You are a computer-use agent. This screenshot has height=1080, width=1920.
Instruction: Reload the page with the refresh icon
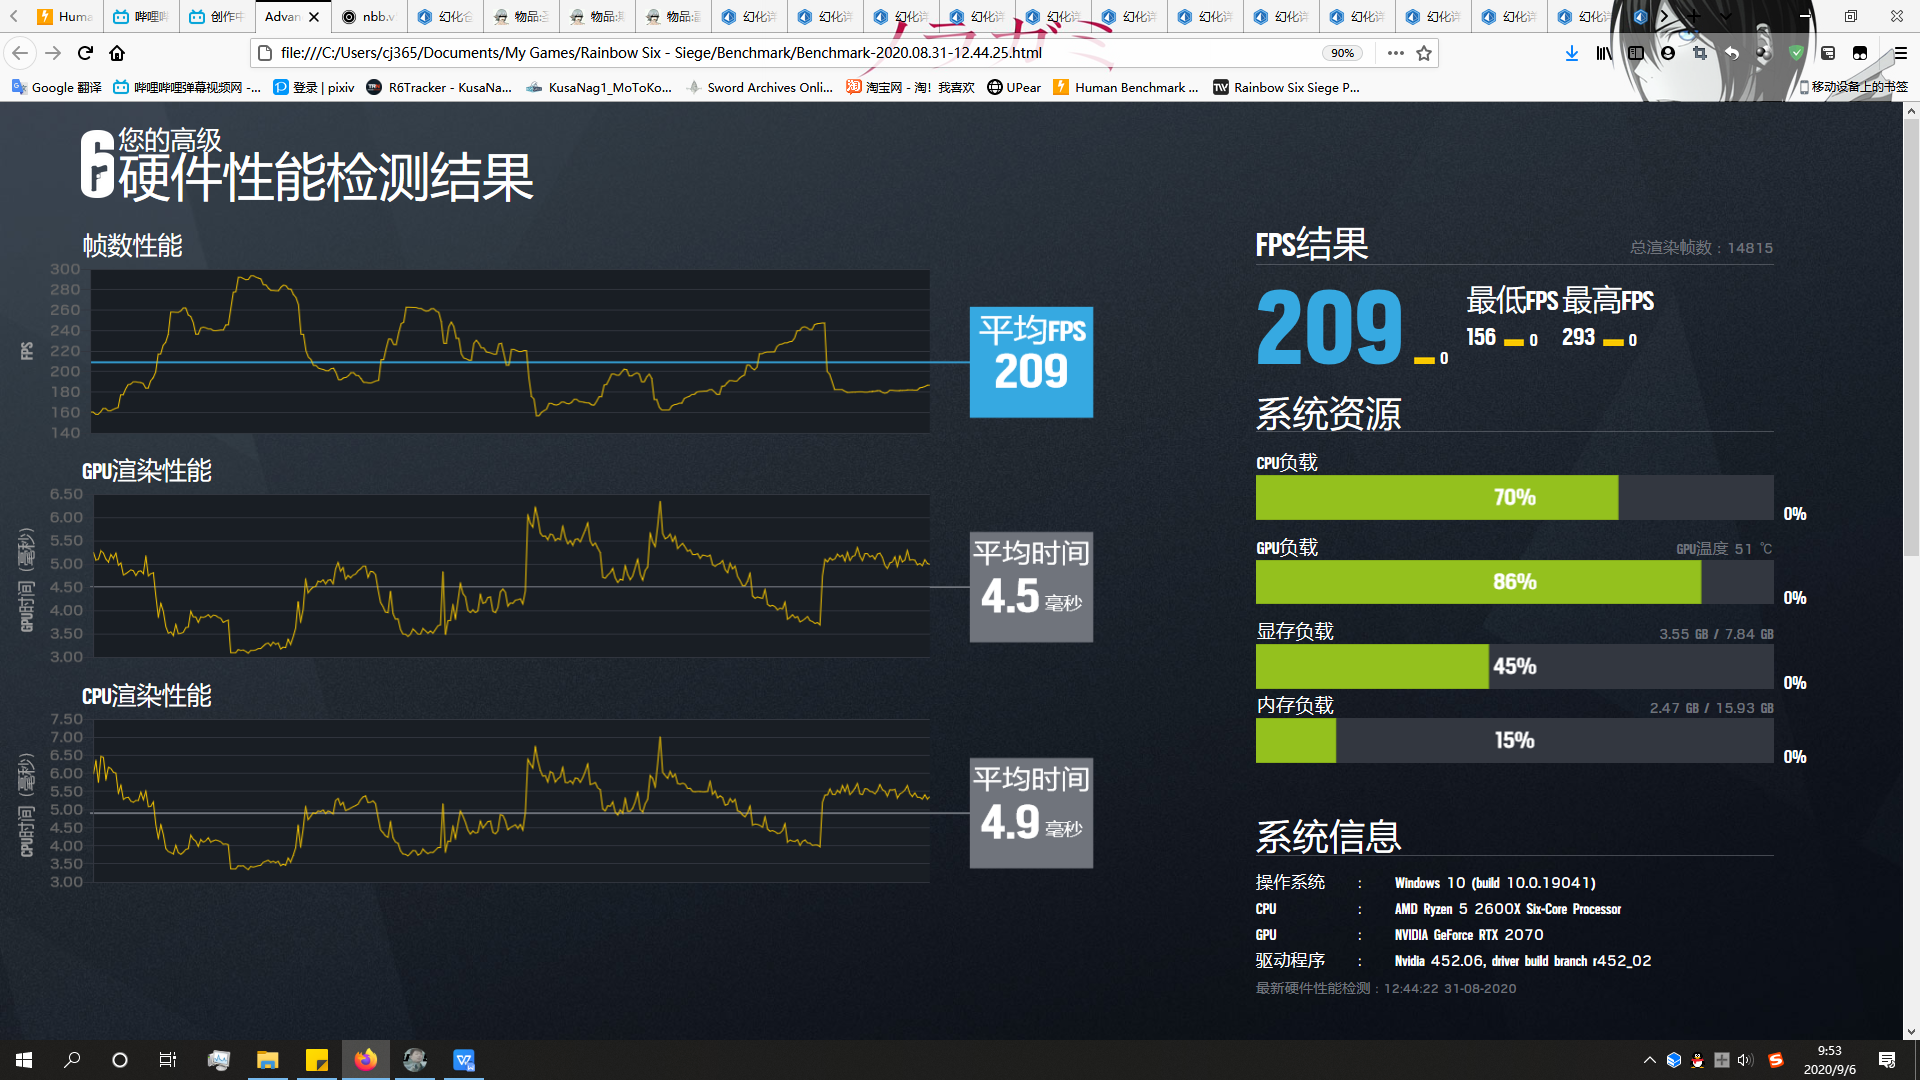tap(85, 53)
